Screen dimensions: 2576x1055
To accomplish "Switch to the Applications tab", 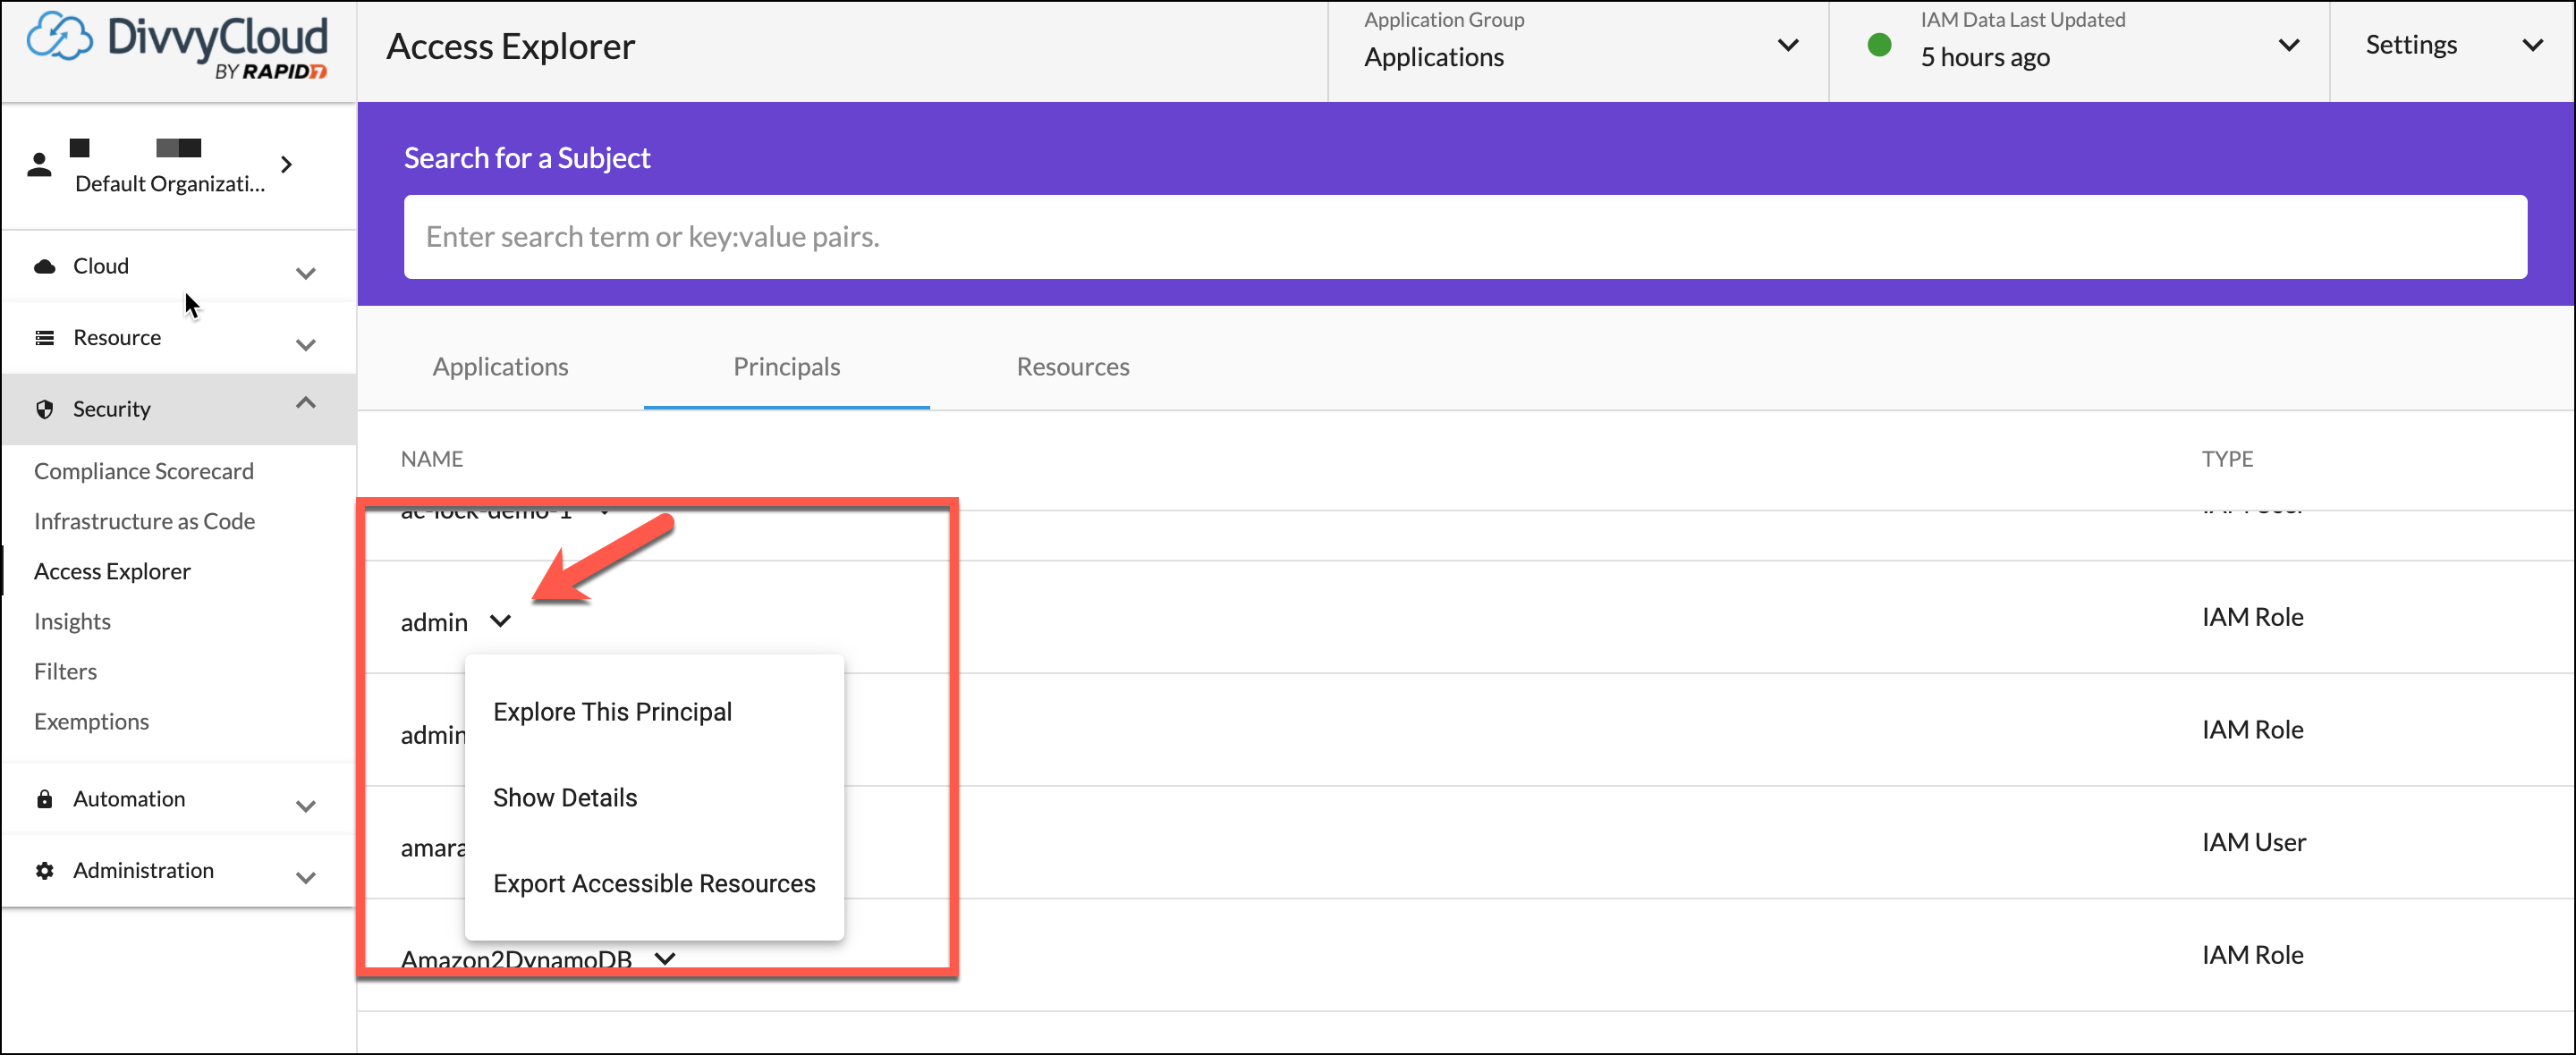I will coord(500,367).
